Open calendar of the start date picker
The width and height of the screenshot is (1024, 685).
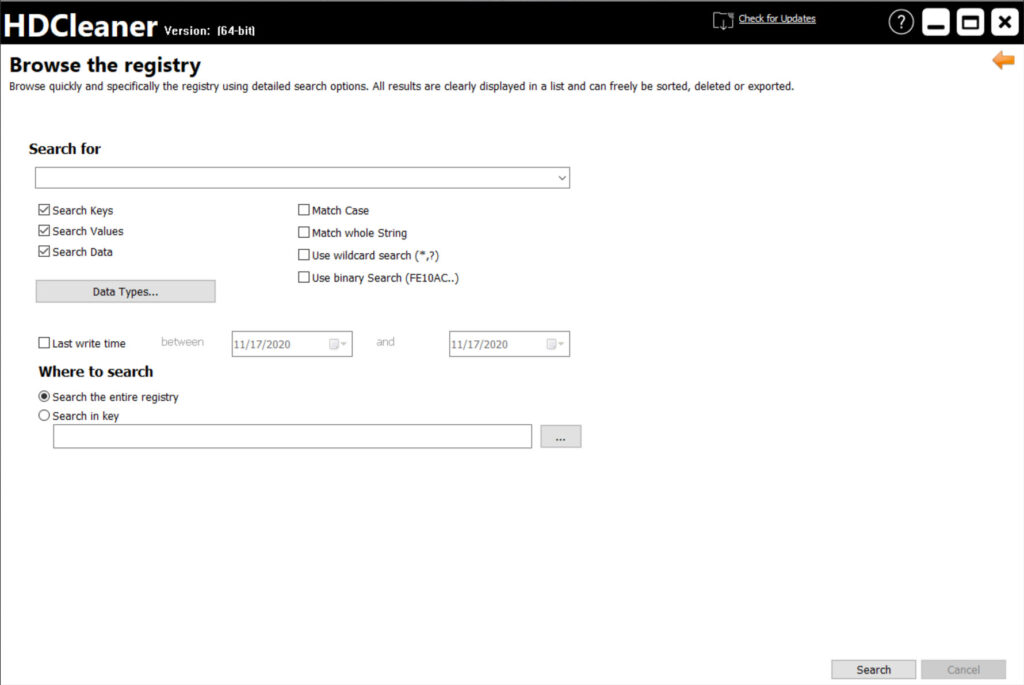[338, 344]
